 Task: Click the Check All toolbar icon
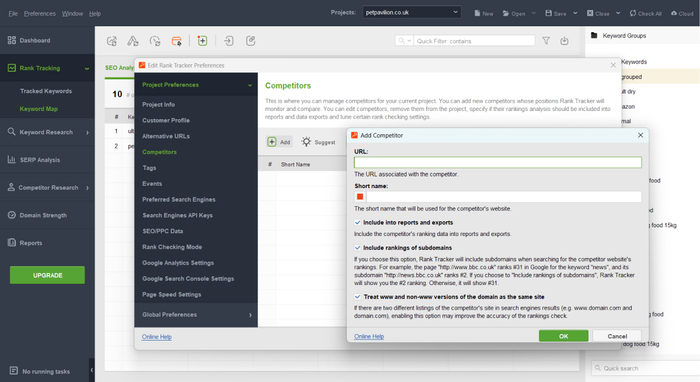tap(633, 13)
